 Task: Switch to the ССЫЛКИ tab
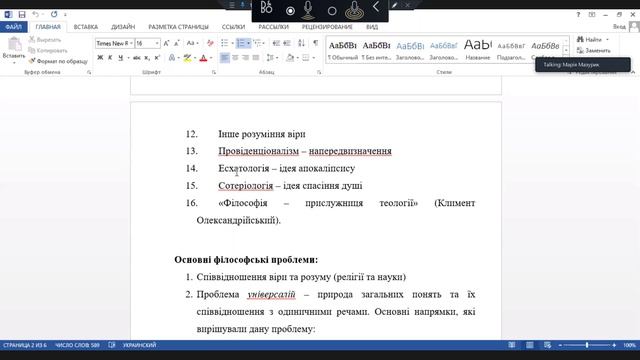tap(233, 27)
